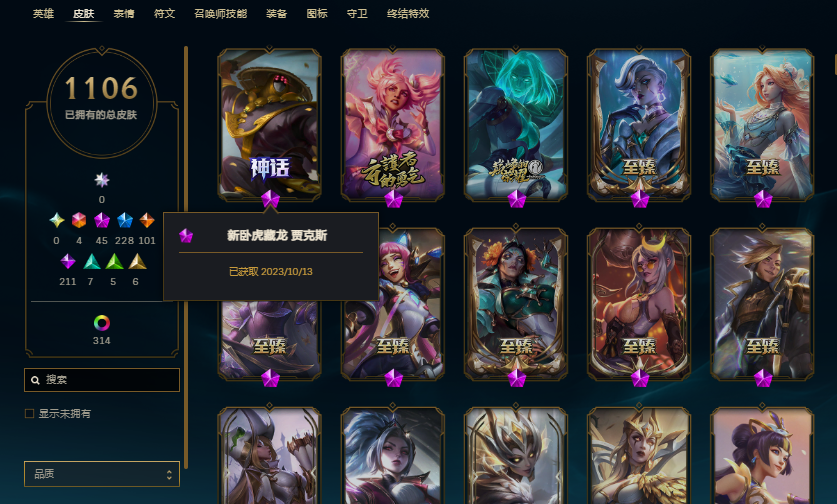Open the 品质 sort dropdown
Image resolution: width=837 pixels, height=504 pixels.
point(102,474)
